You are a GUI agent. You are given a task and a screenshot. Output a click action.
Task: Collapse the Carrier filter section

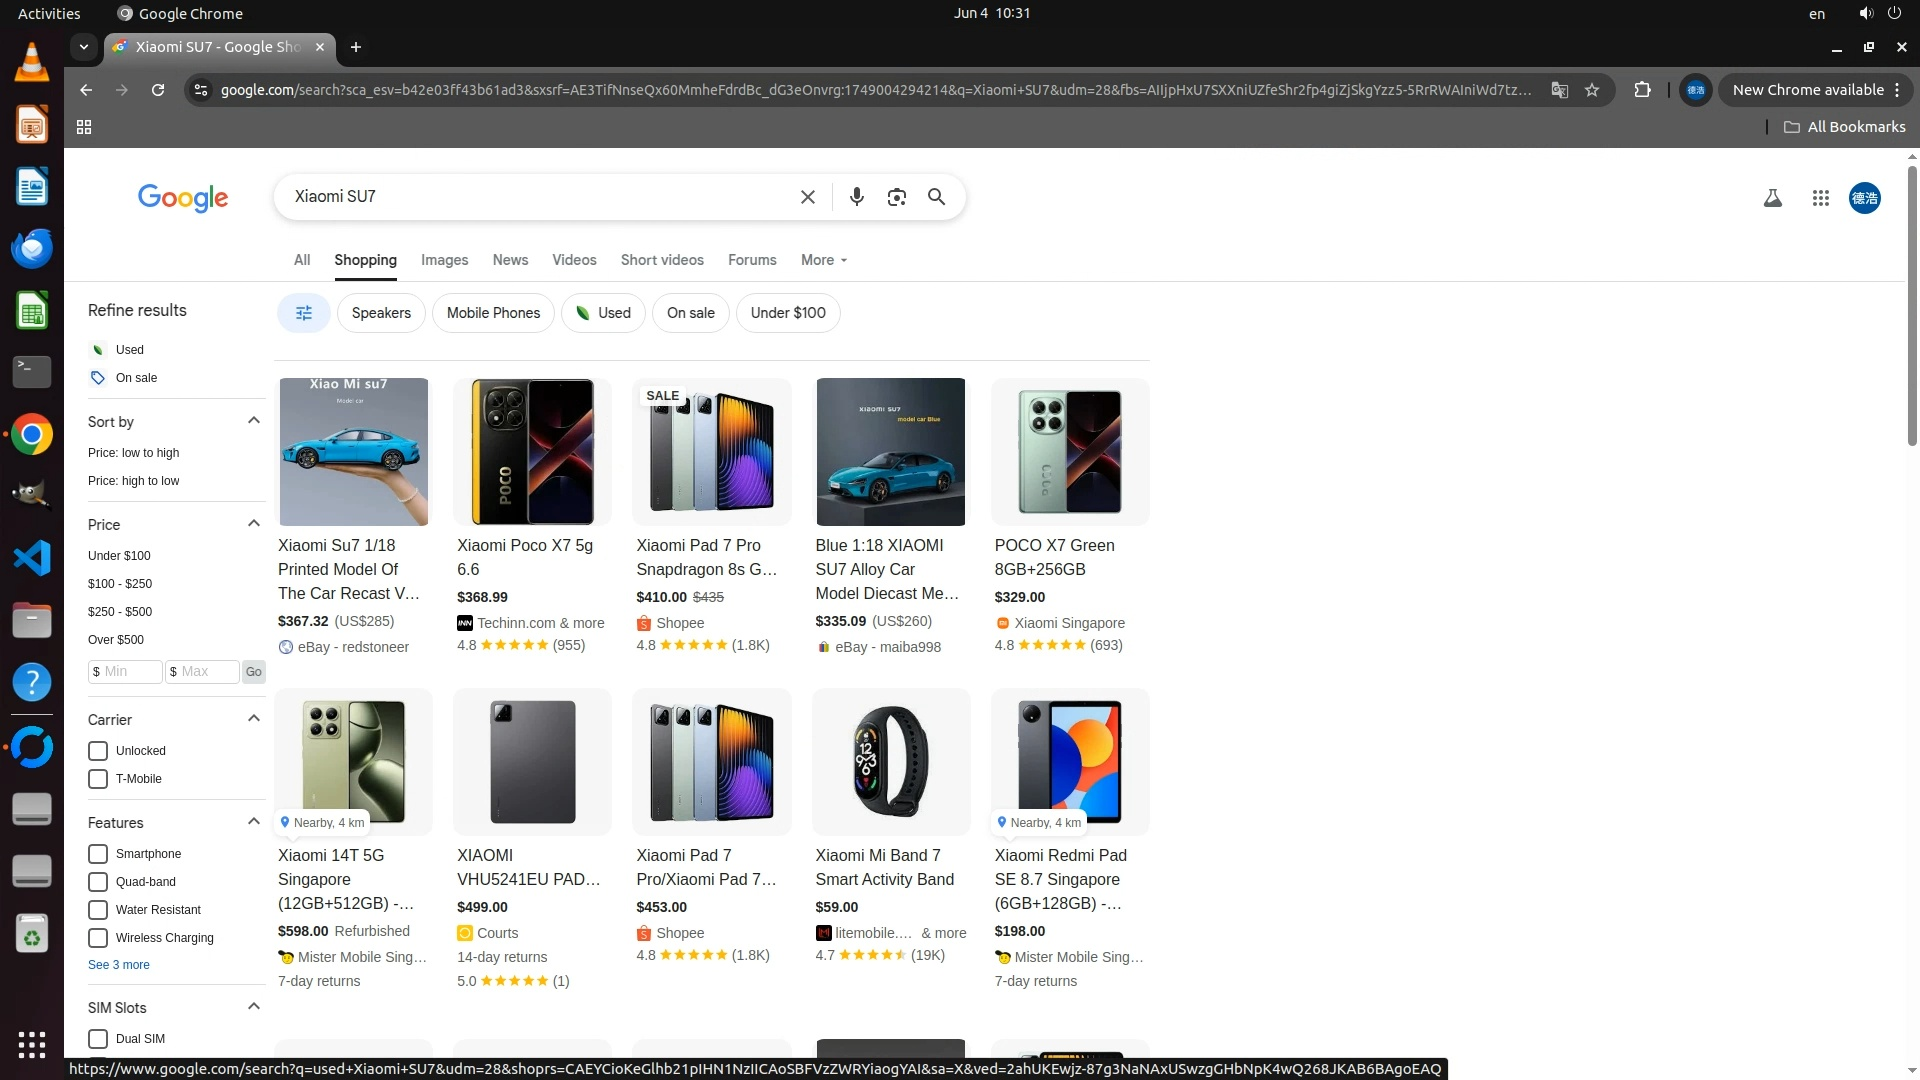coord(253,719)
